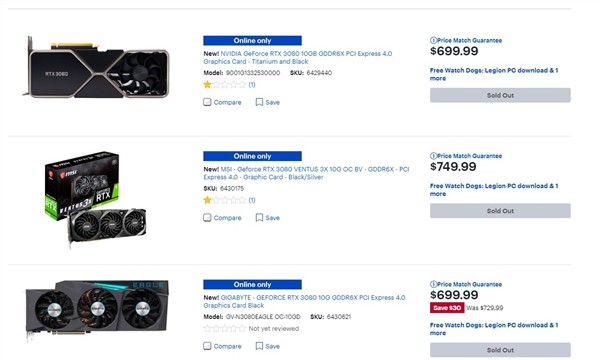Click star rating of MSI VENTUS 3X card
Image resolution: width=600 pixels, height=360 pixels.
point(225,200)
